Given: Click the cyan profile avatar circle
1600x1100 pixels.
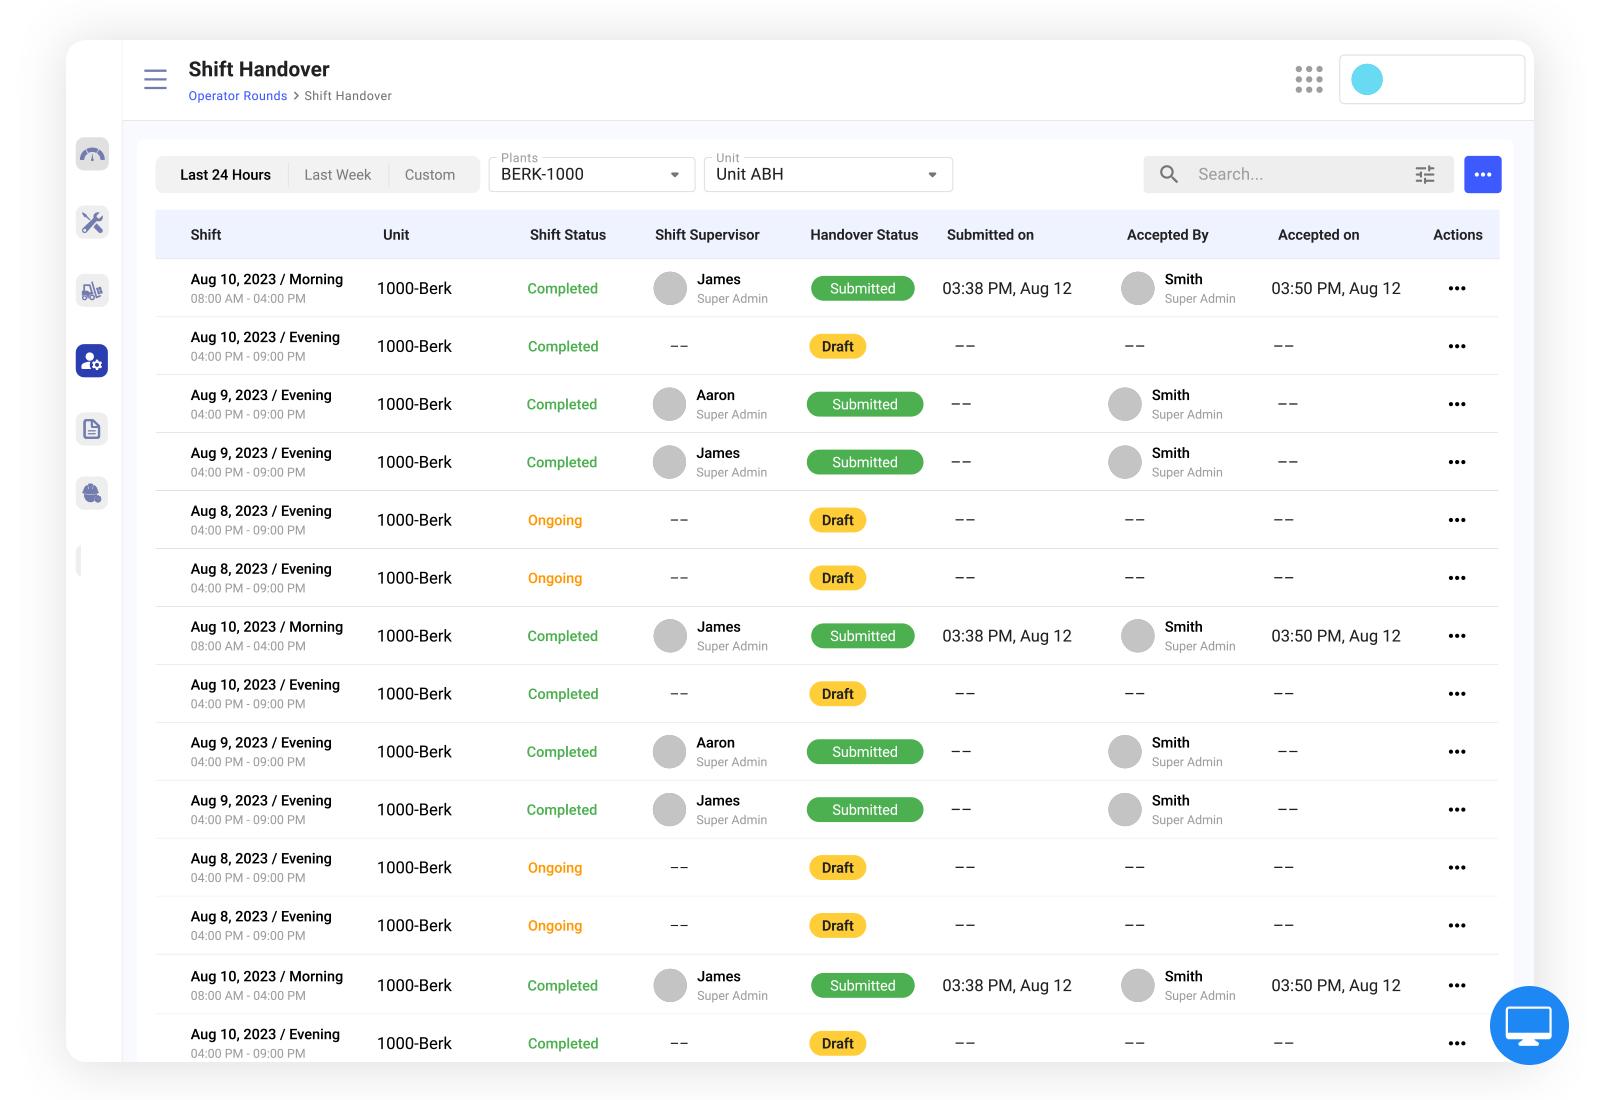Looking at the screenshot, I should click(1366, 79).
